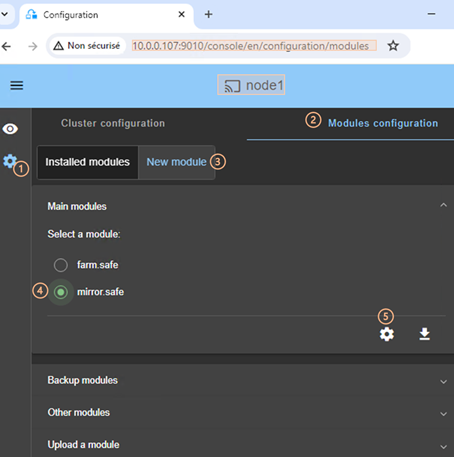This screenshot has width=454, height=457.
Task: Expand the Backup modules section
Action: pyautogui.click(x=443, y=382)
